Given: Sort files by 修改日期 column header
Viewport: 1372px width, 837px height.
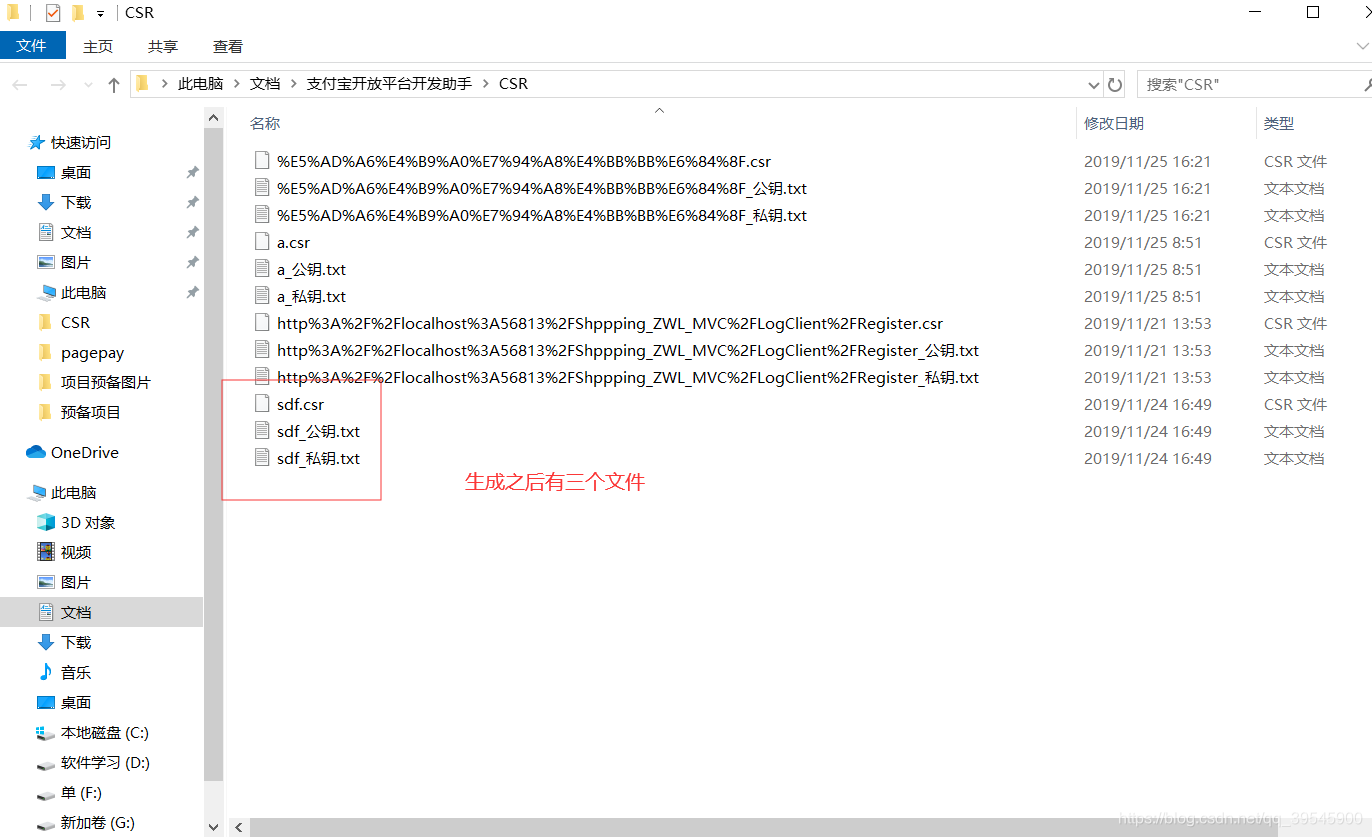Looking at the screenshot, I should click(x=1113, y=123).
